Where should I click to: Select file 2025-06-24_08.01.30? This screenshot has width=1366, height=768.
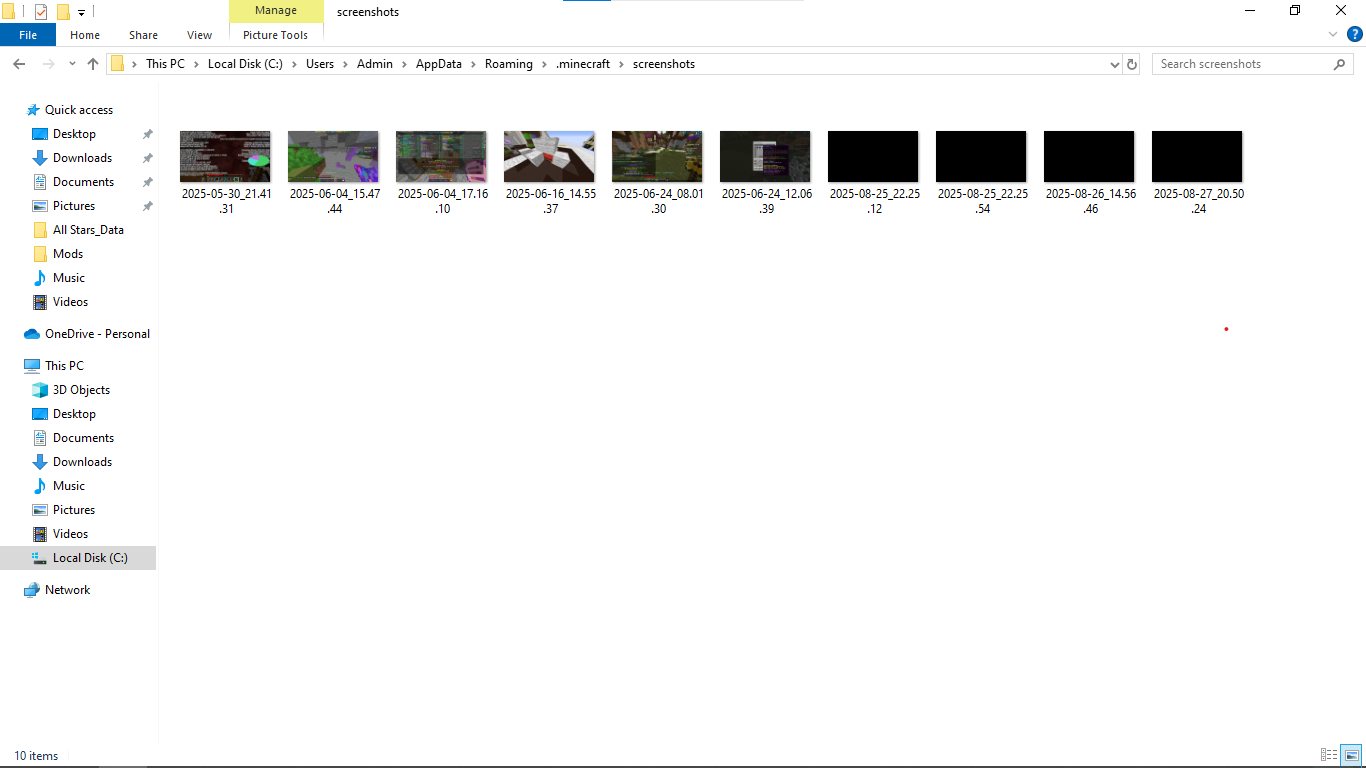(x=658, y=171)
